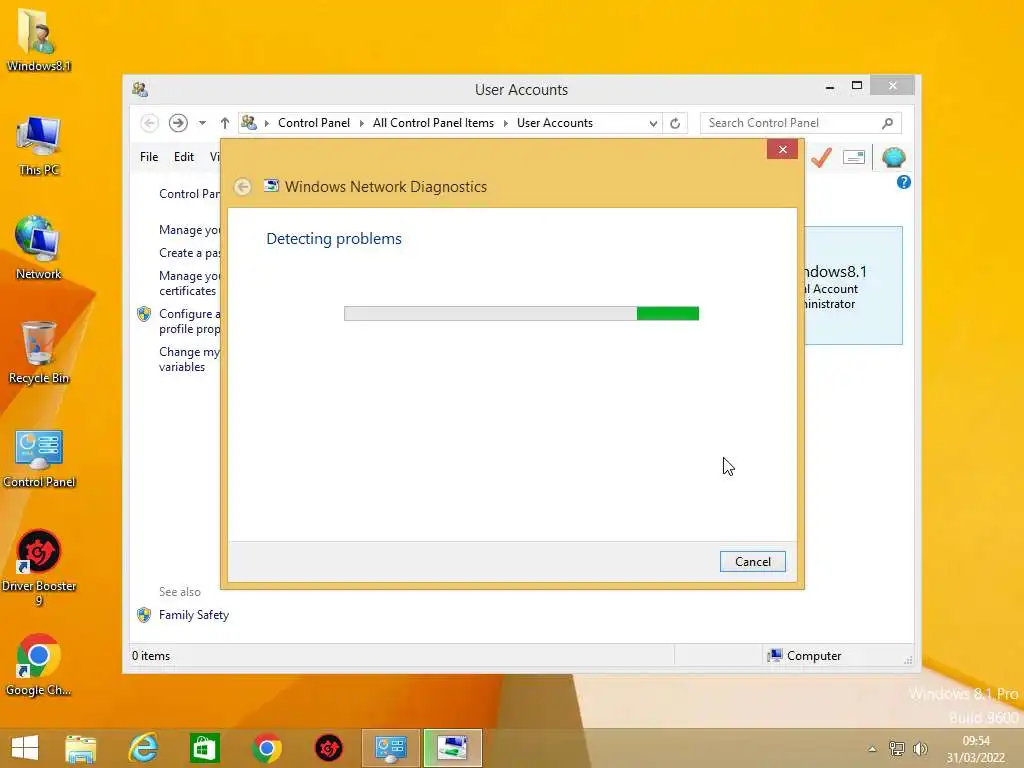The image size is (1024, 768).
Task: Show hidden tray icons arrow
Action: click(872, 749)
